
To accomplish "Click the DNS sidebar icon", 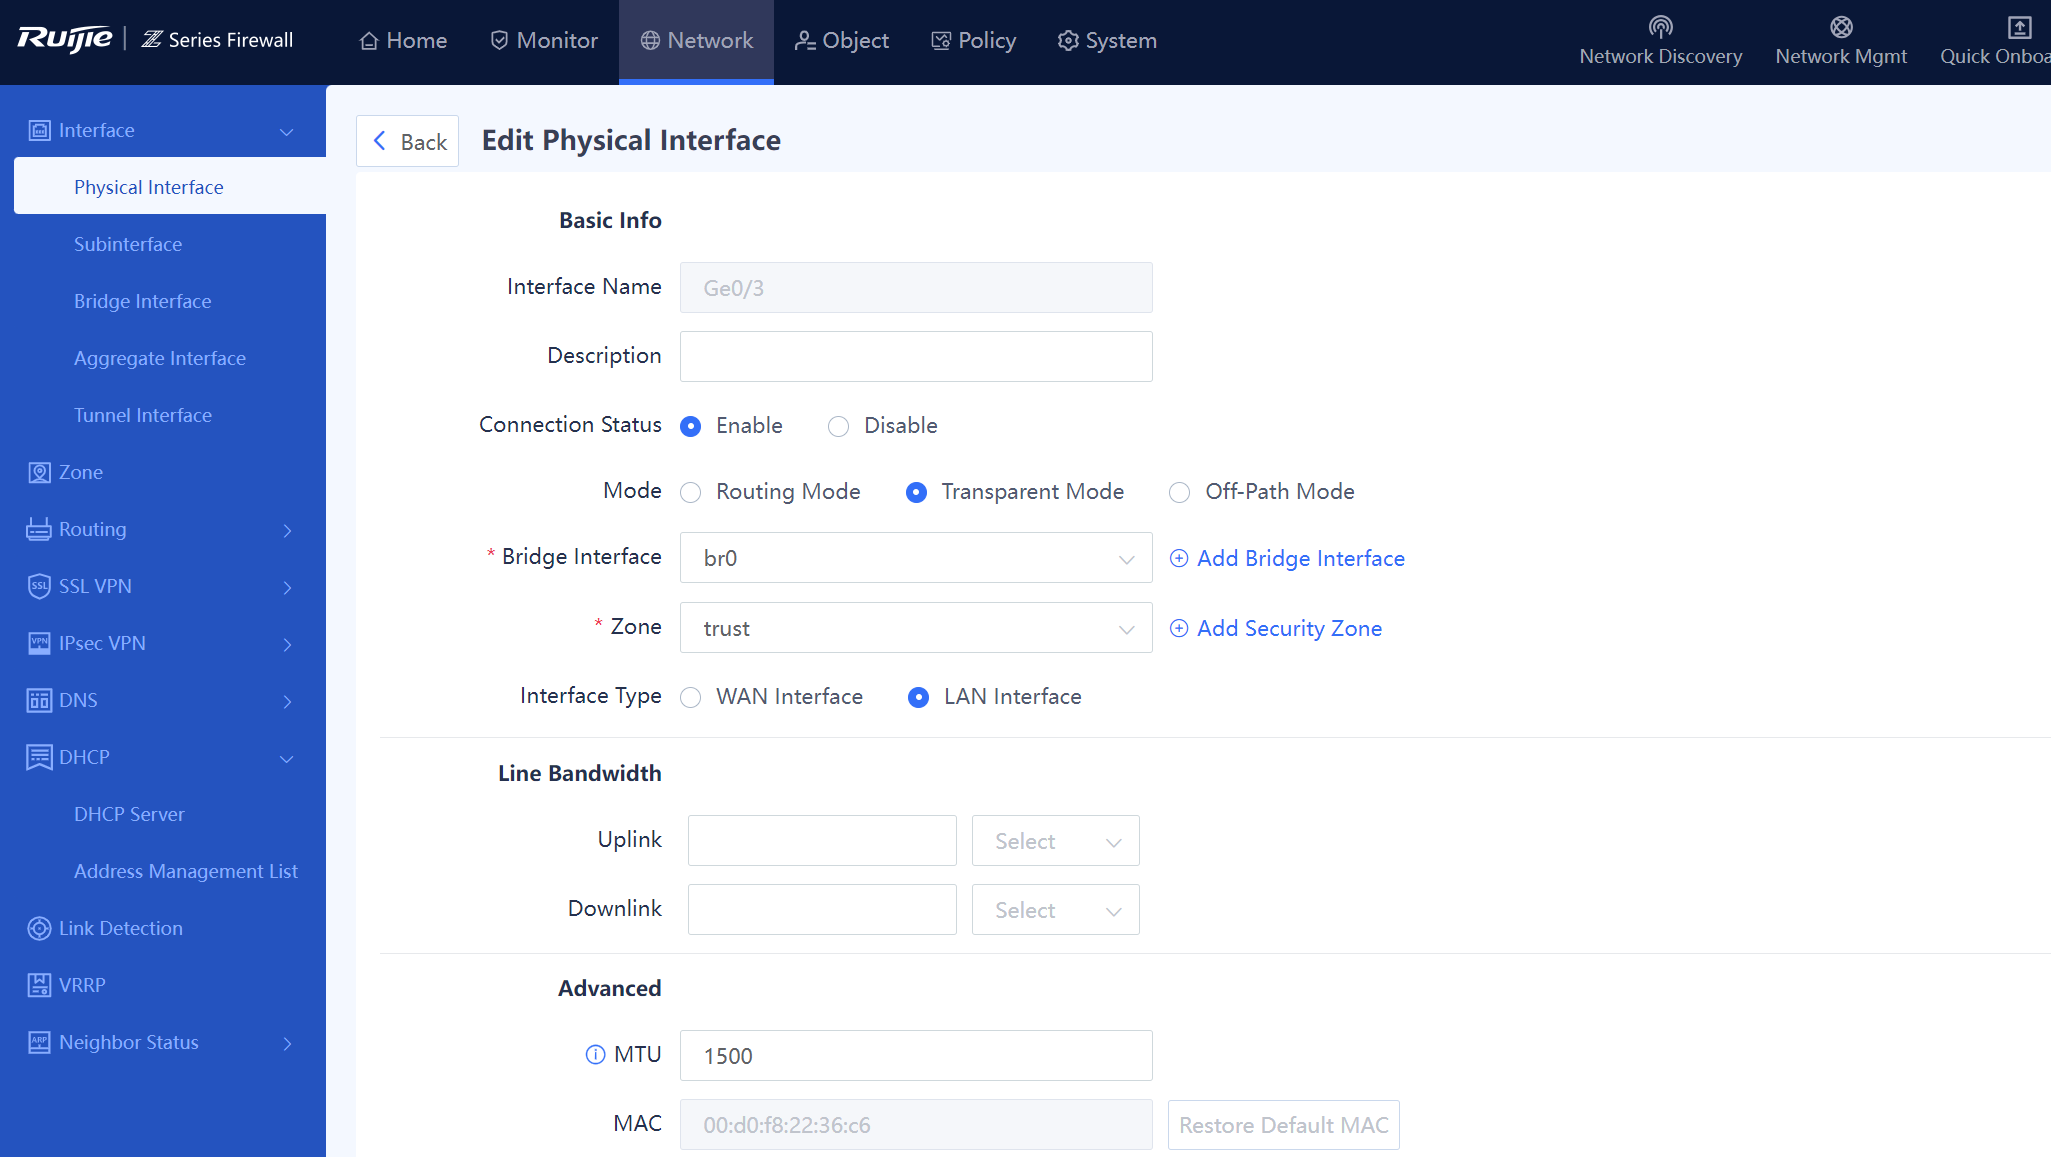I will [x=39, y=700].
